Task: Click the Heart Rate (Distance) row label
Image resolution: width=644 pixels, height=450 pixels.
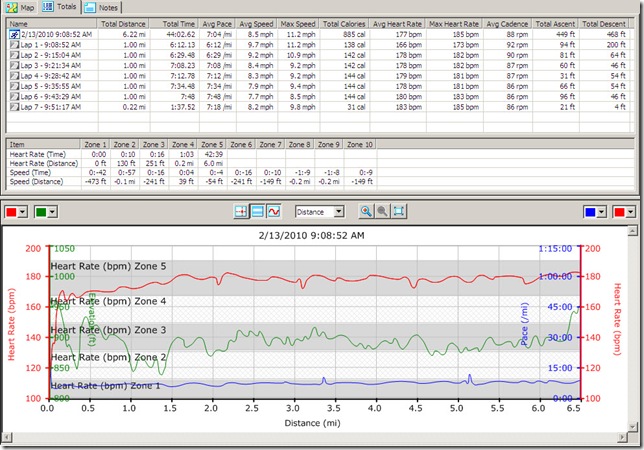Action: coord(44,163)
